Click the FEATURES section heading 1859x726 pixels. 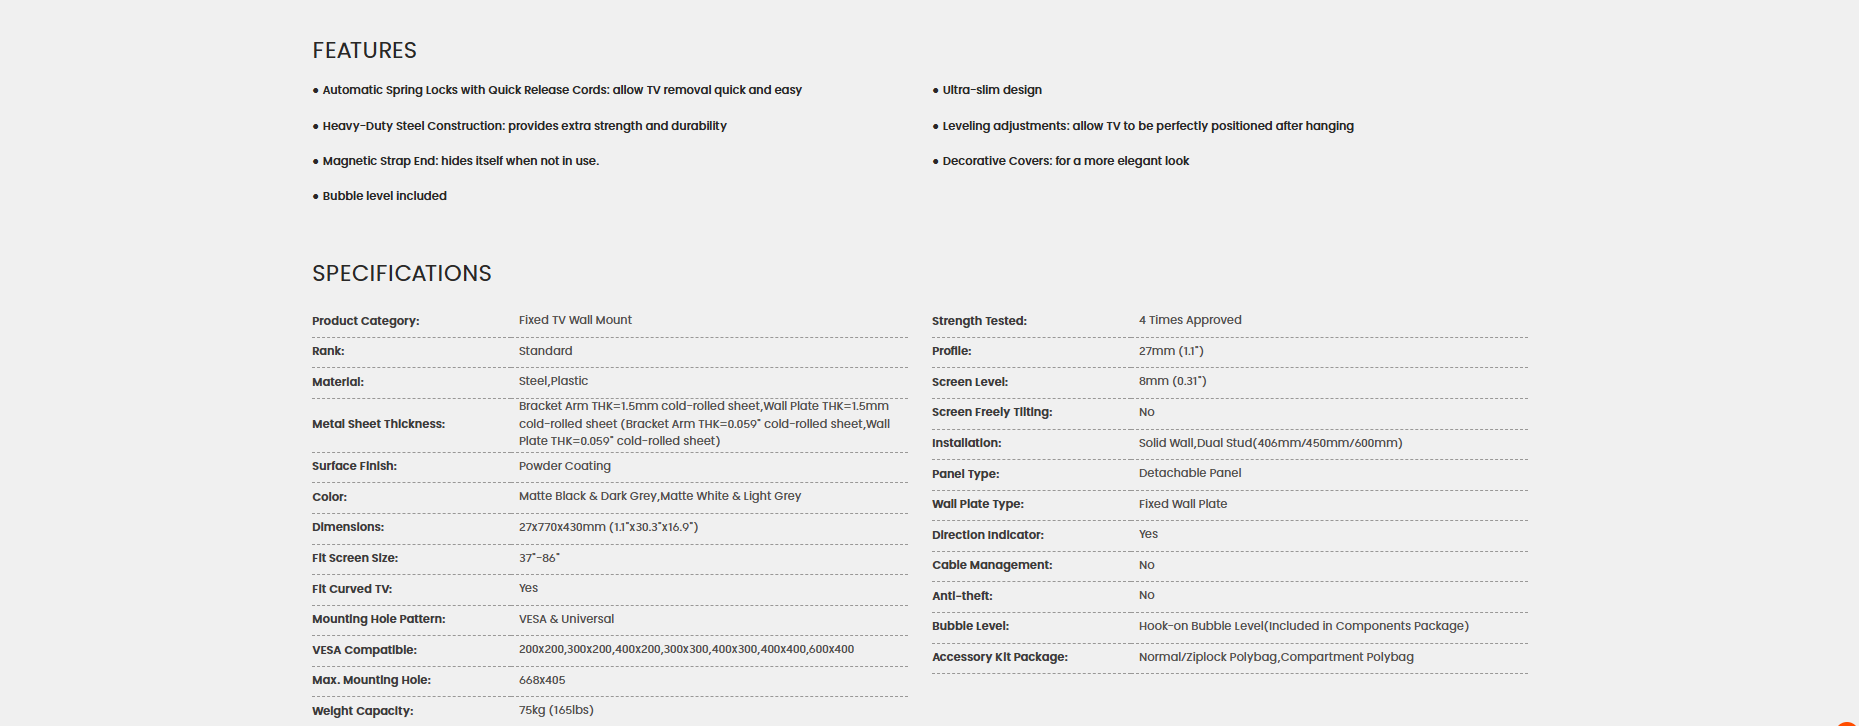pyautogui.click(x=364, y=50)
